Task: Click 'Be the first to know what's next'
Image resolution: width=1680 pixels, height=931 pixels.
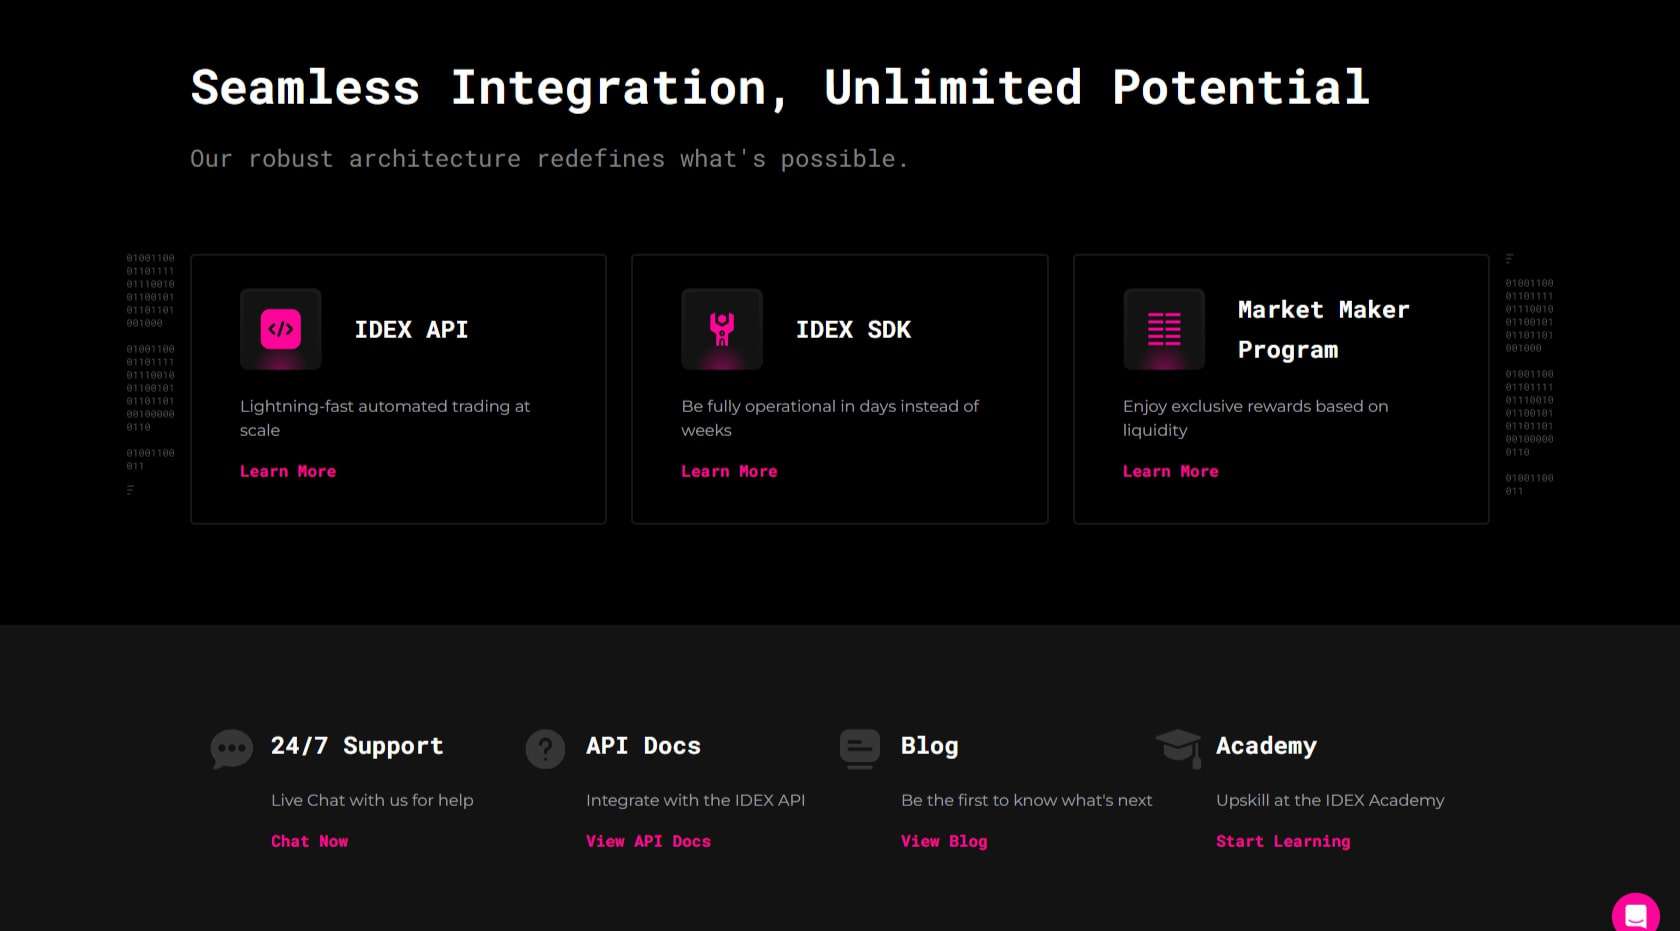Action: (1026, 800)
